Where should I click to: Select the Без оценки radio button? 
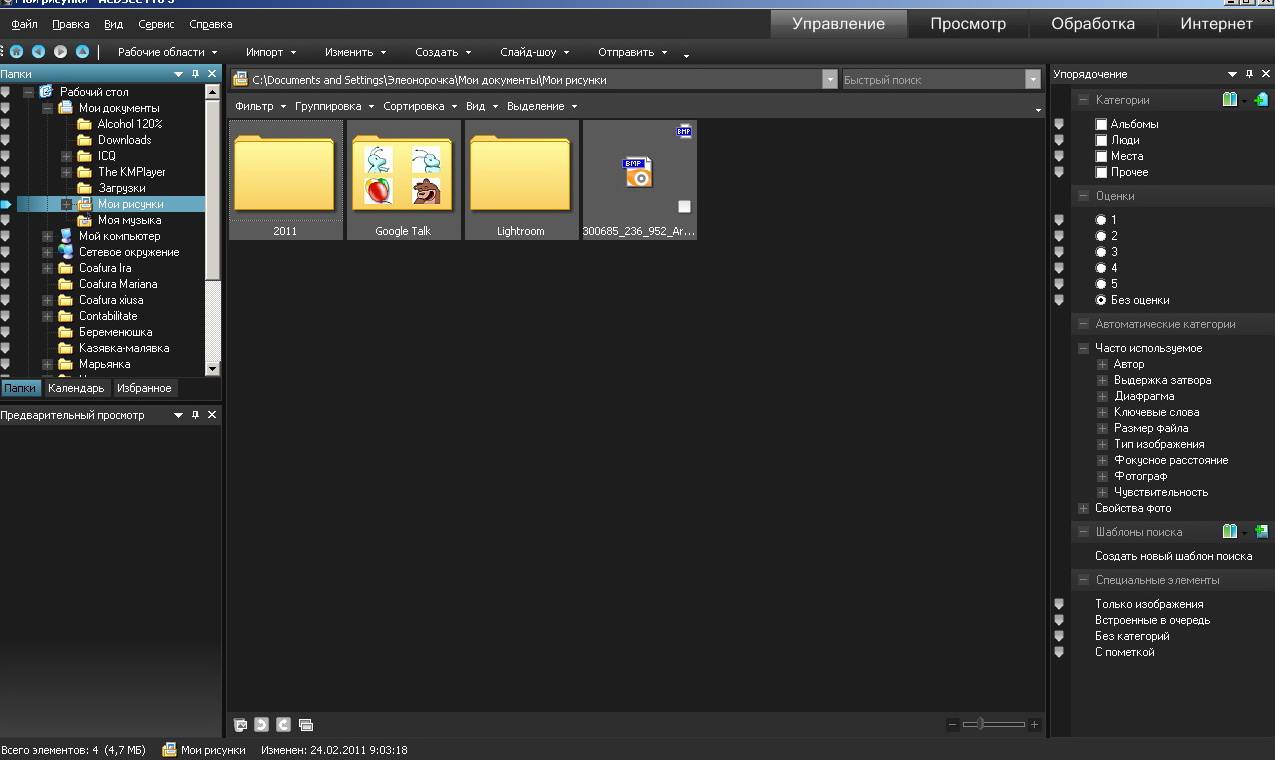(x=1101, y=300)
